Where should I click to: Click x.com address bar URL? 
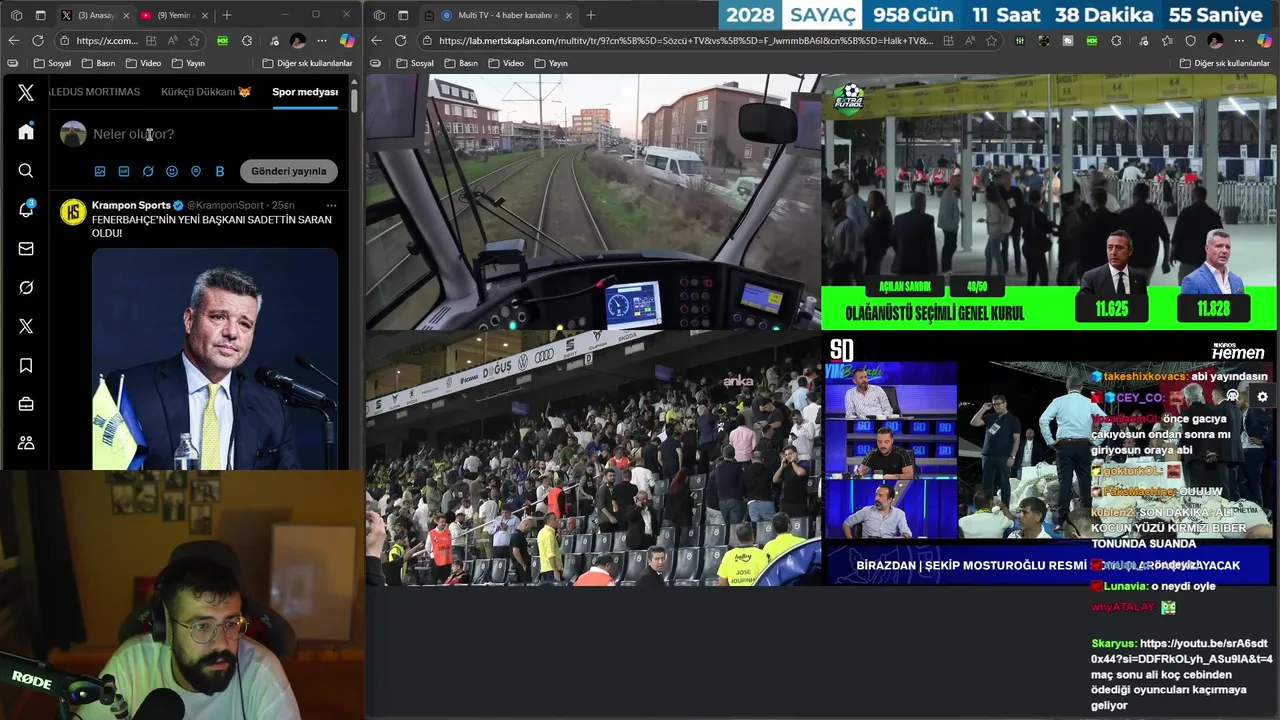pos(106,40)
